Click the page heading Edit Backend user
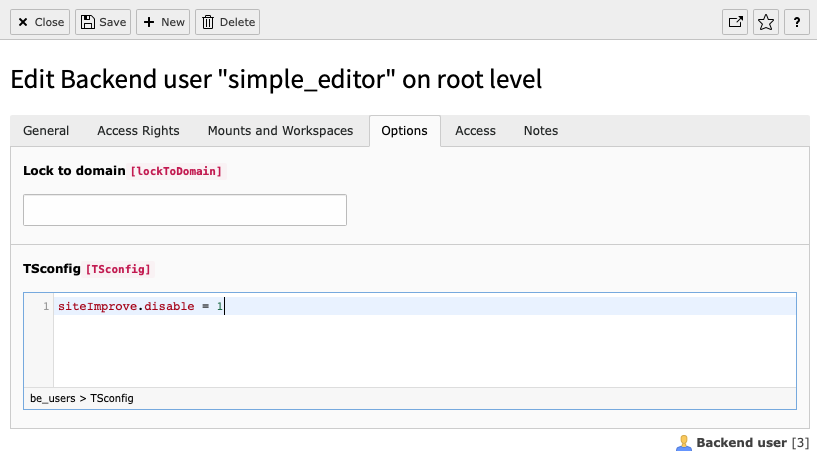This screenshot has height=458, width=817. [276, 80]
